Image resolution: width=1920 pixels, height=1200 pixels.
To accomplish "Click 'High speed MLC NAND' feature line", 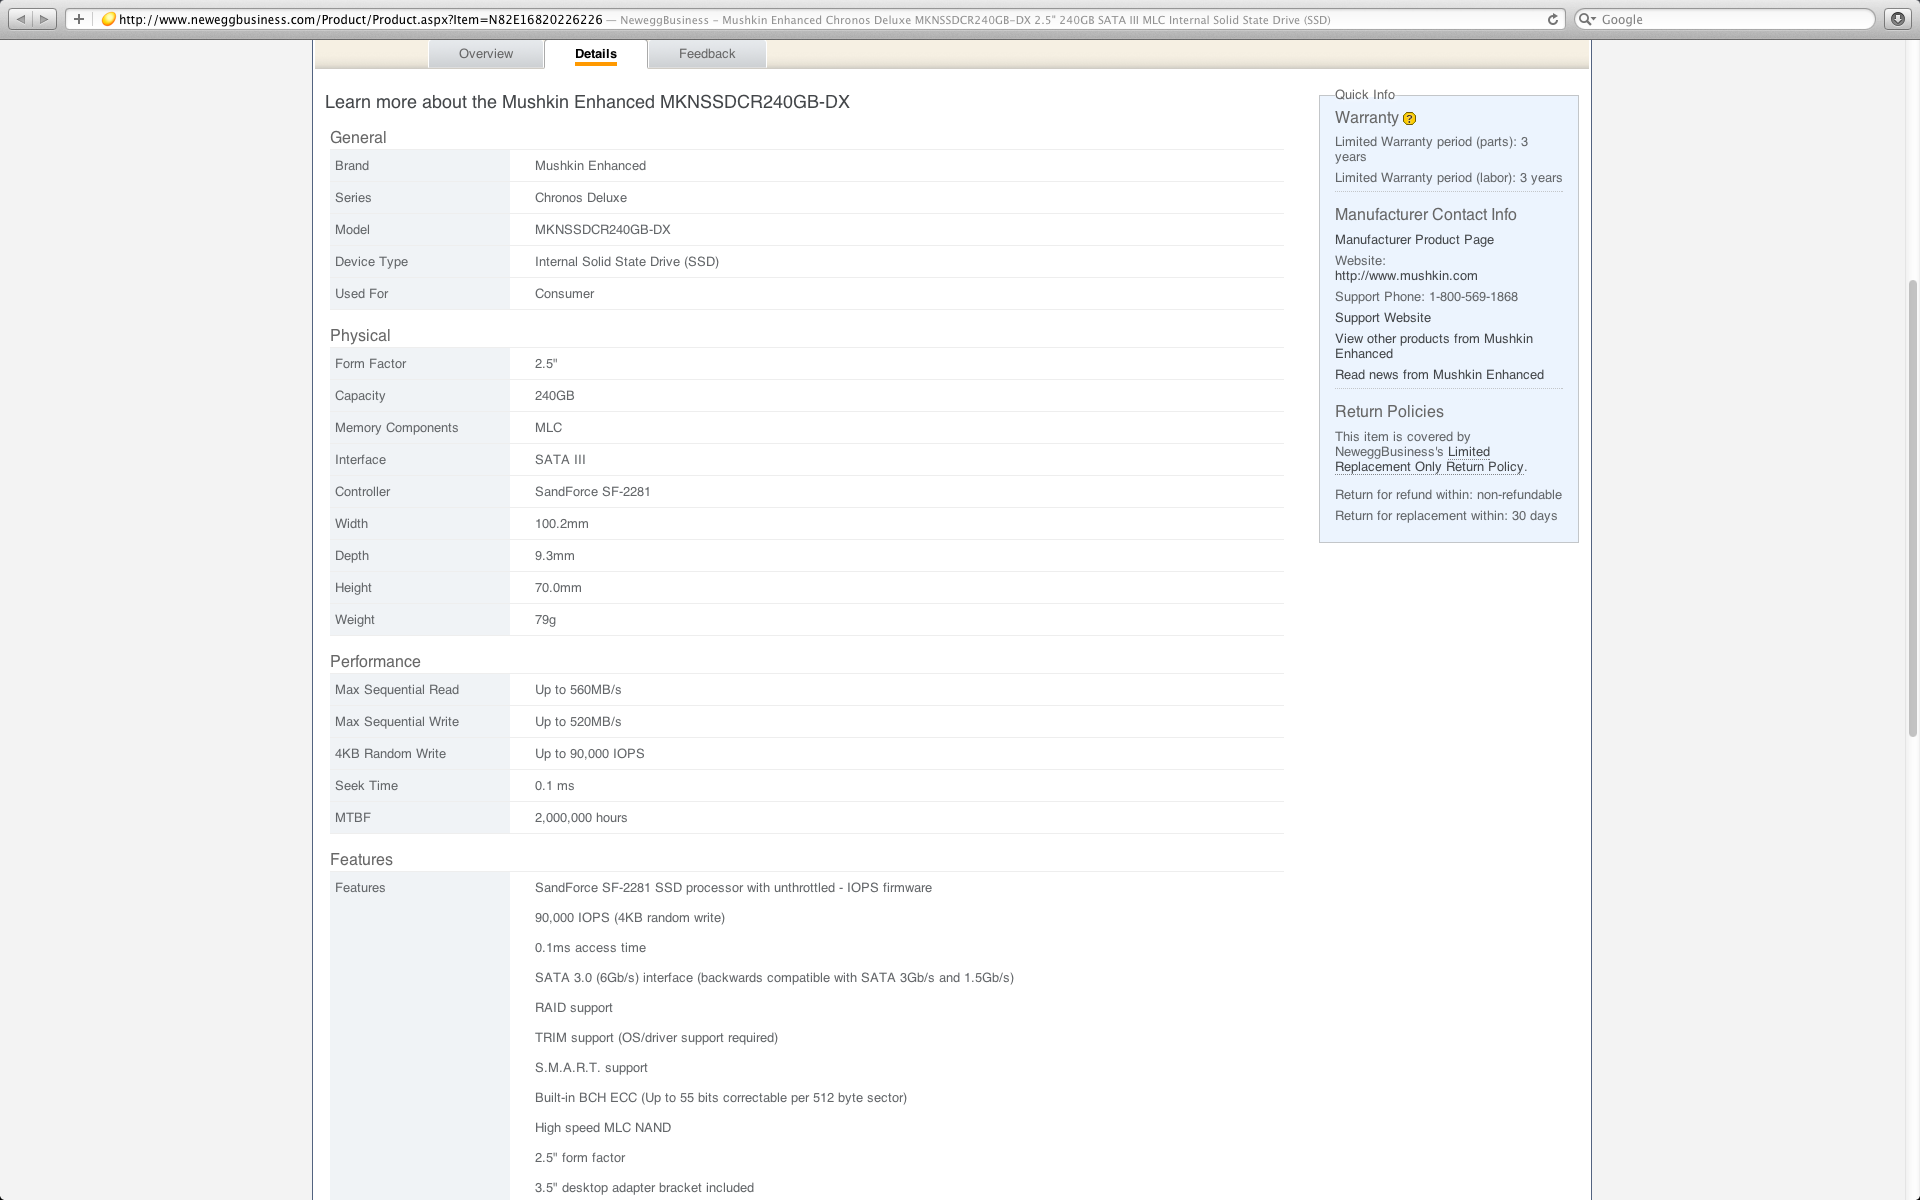I will tap(603, 1128).
